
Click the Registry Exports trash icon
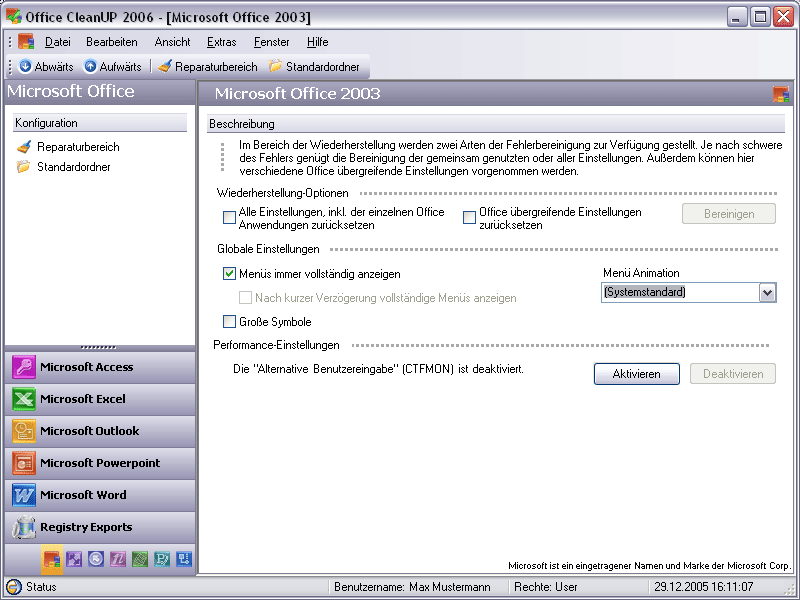click(24, 527)
